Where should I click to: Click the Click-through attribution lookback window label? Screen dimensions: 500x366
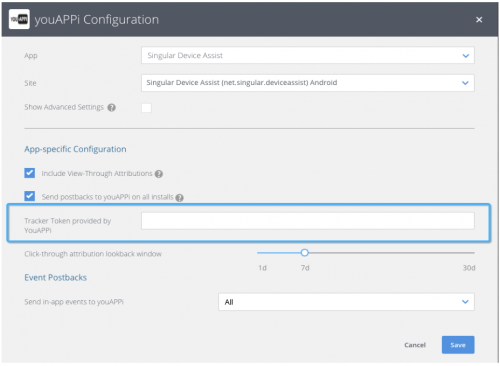[x=93, y=254]
